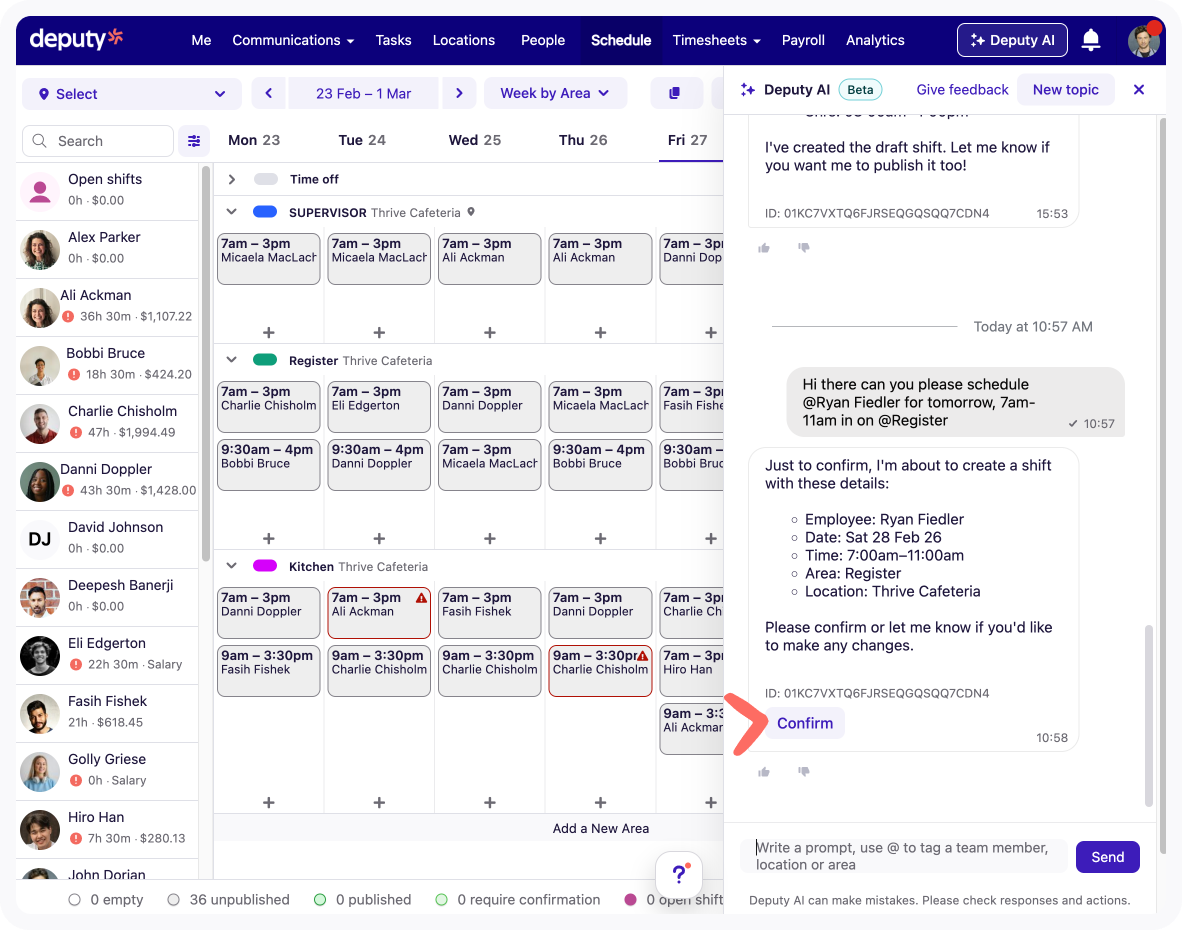Open the schedule filter settings icon
The image size is (1182, 930).
click(x=194, y=141)
